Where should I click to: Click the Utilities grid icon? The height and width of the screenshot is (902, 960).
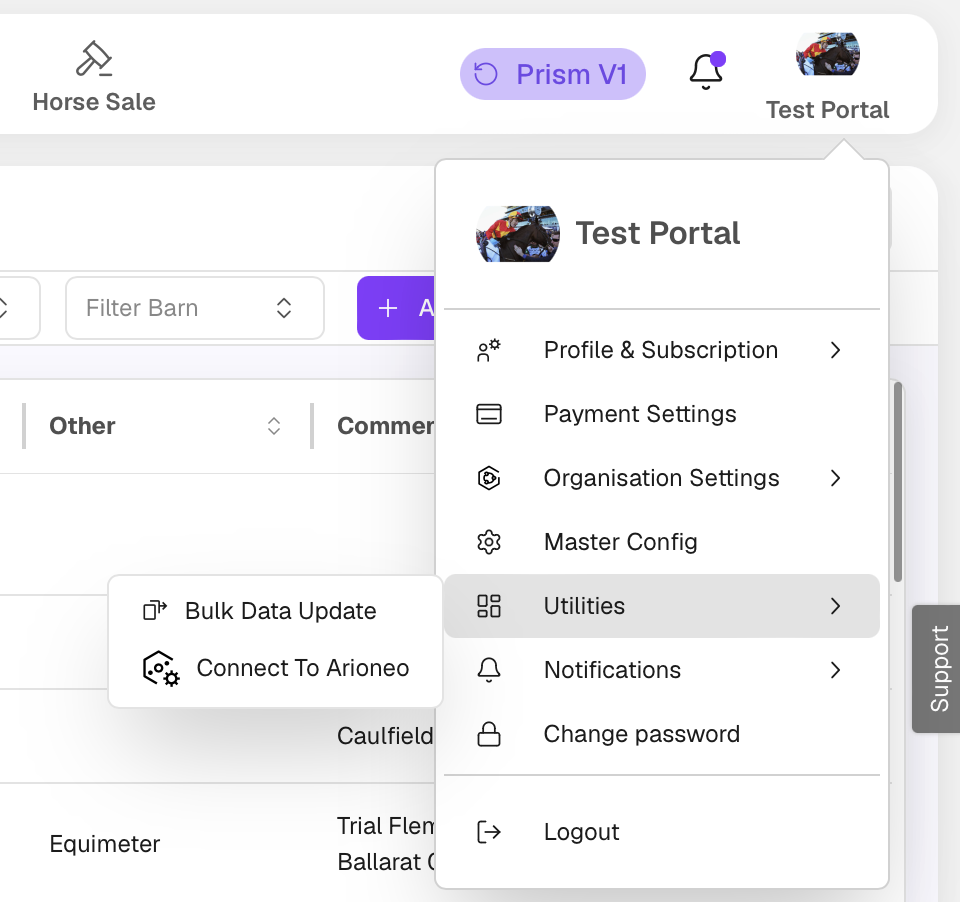click(x=489, y=606)
